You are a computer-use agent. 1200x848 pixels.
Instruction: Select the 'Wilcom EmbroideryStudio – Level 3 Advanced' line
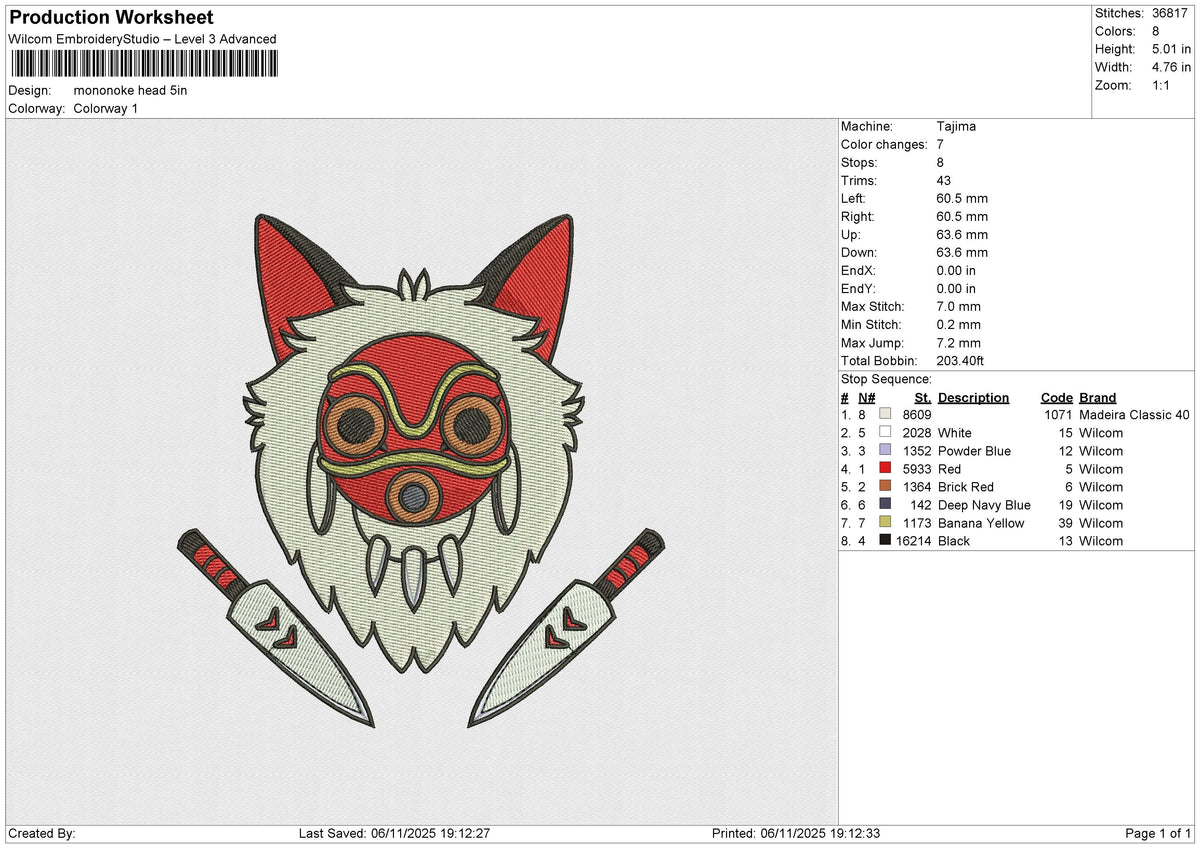click(142, 39)
